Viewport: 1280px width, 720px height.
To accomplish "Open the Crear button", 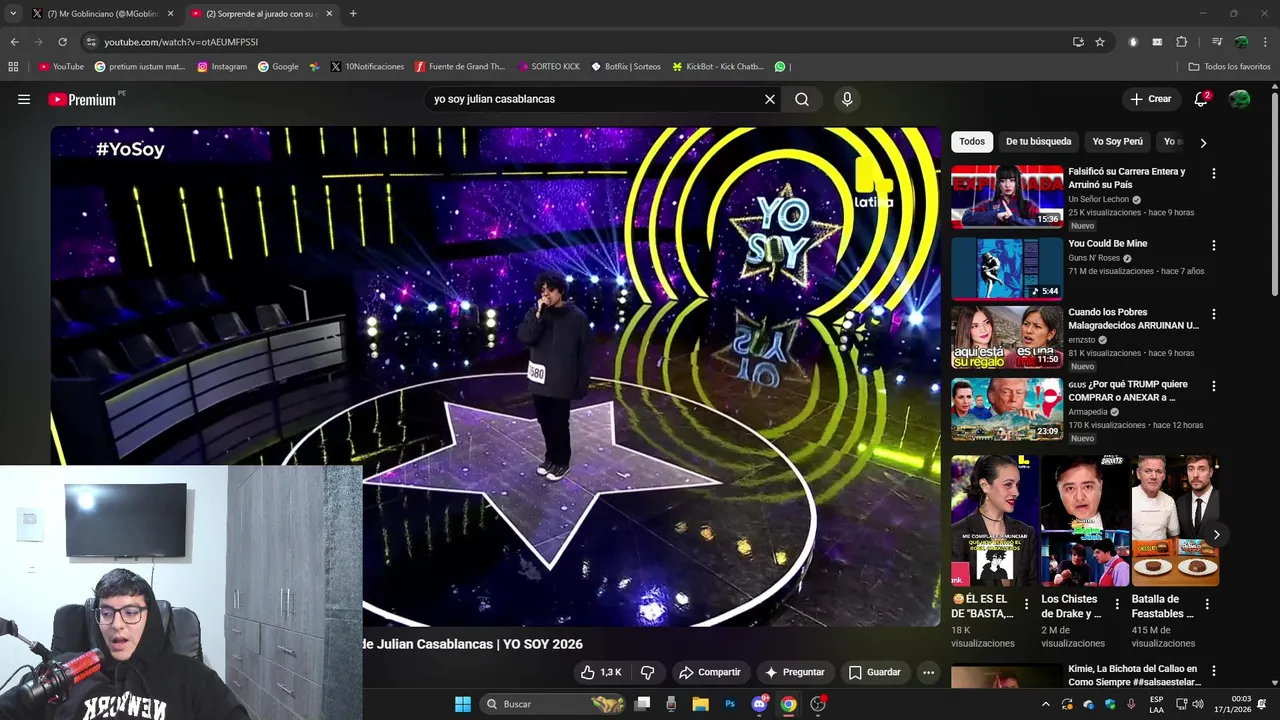I will click(x=1151, y=99).
